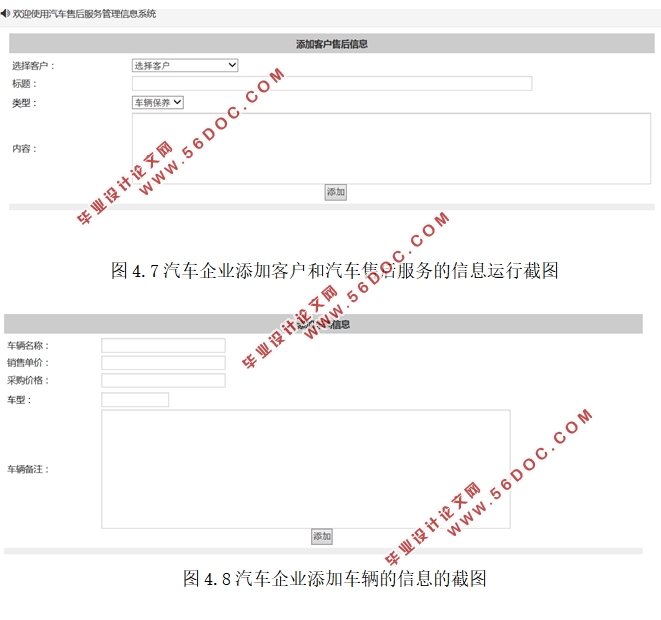This screenshot has width=661, height=620.
Task: Click the 图 4.7 figure caption text
Action: pos(335,271)
